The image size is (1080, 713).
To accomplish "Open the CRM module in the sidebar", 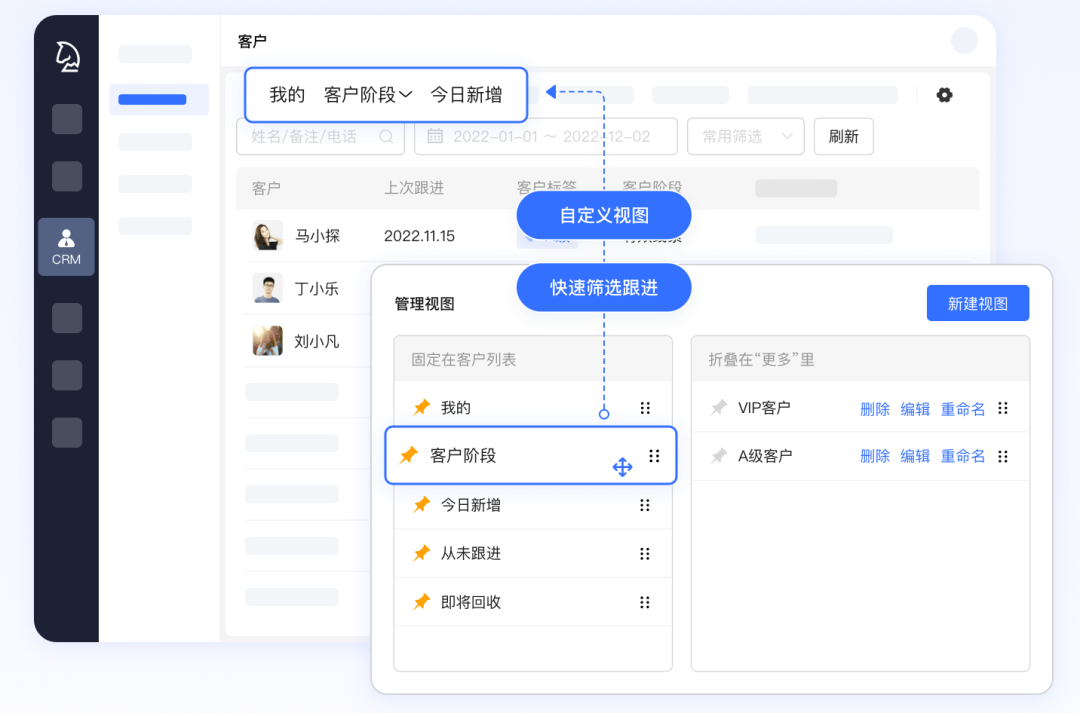I will click(66, 246).
